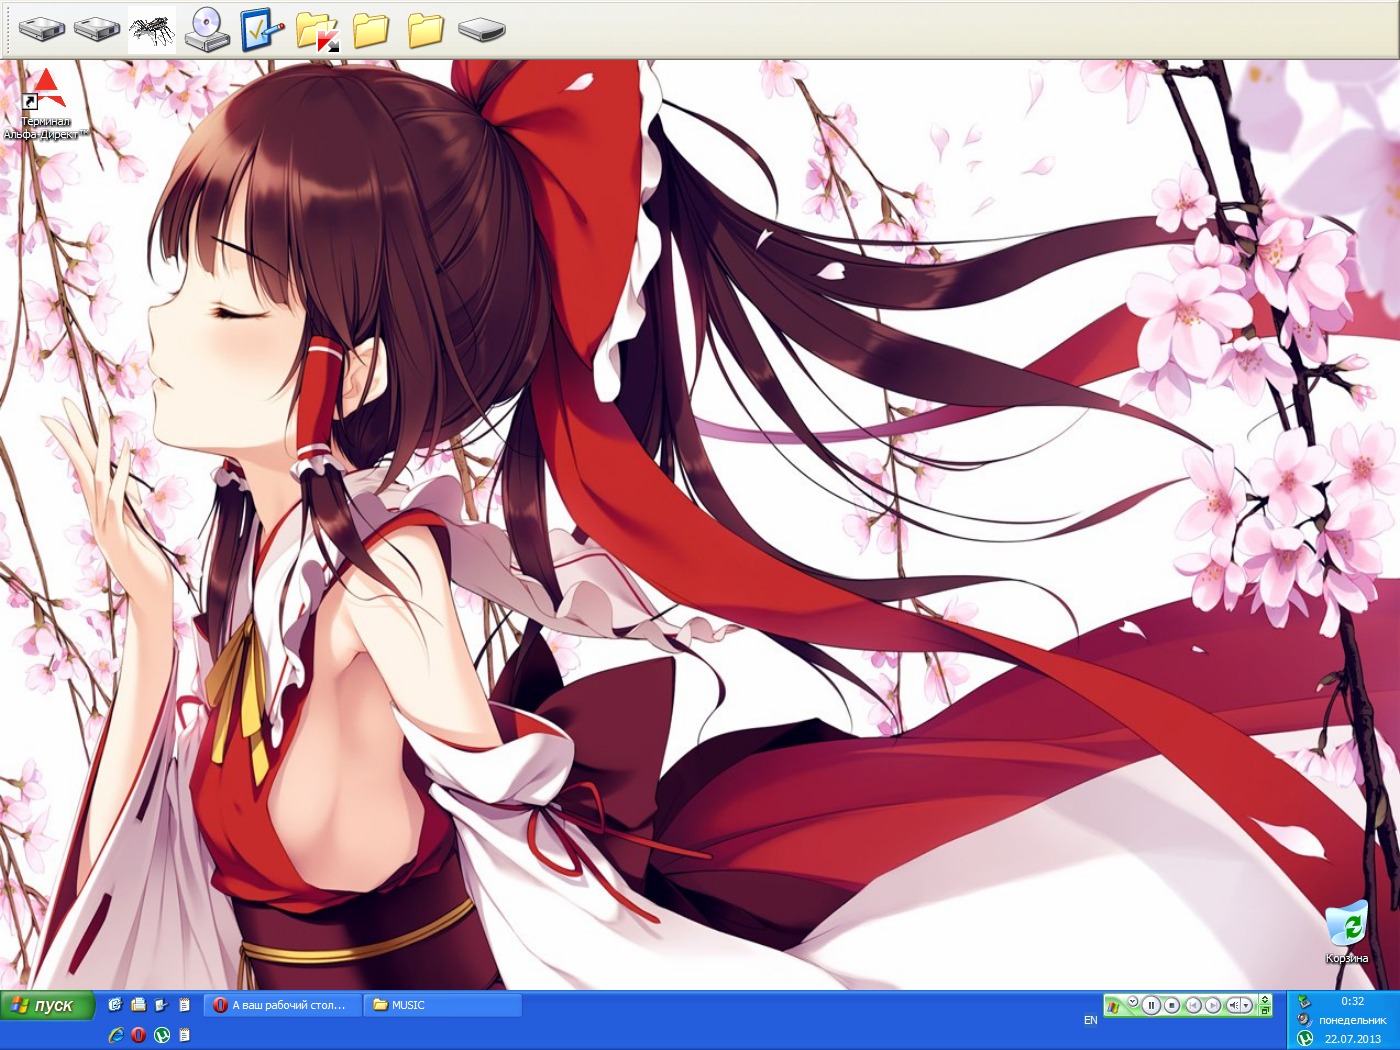Switch to the Opera 'А ваш рабочий стол' window
1400x1050 pixels.
281,1005
